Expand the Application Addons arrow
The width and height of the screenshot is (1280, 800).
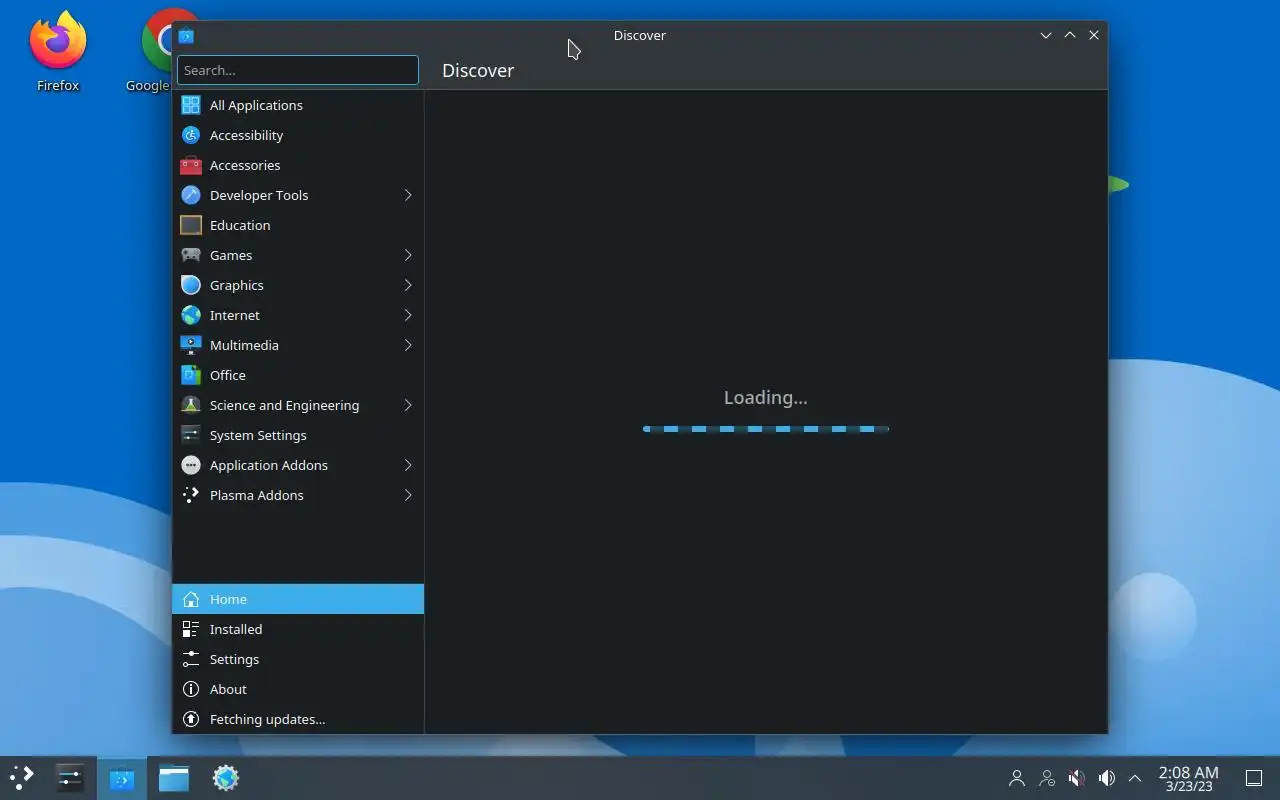[x=408, y=465]
